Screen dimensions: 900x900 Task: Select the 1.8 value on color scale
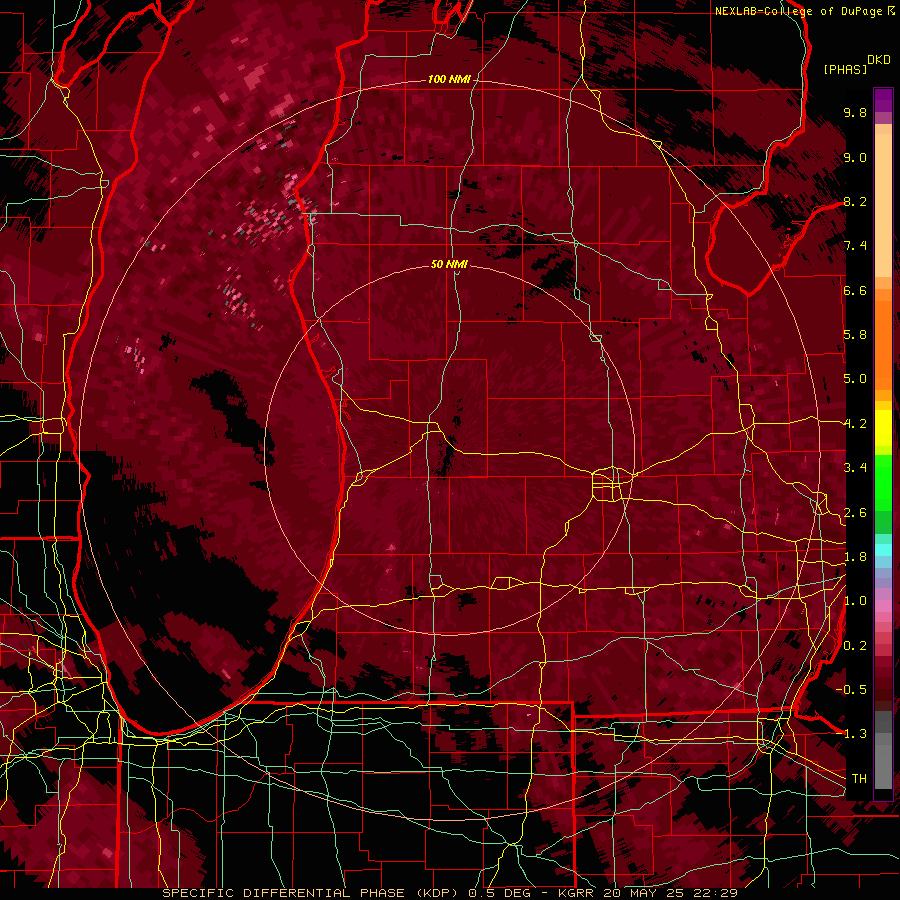855,557
